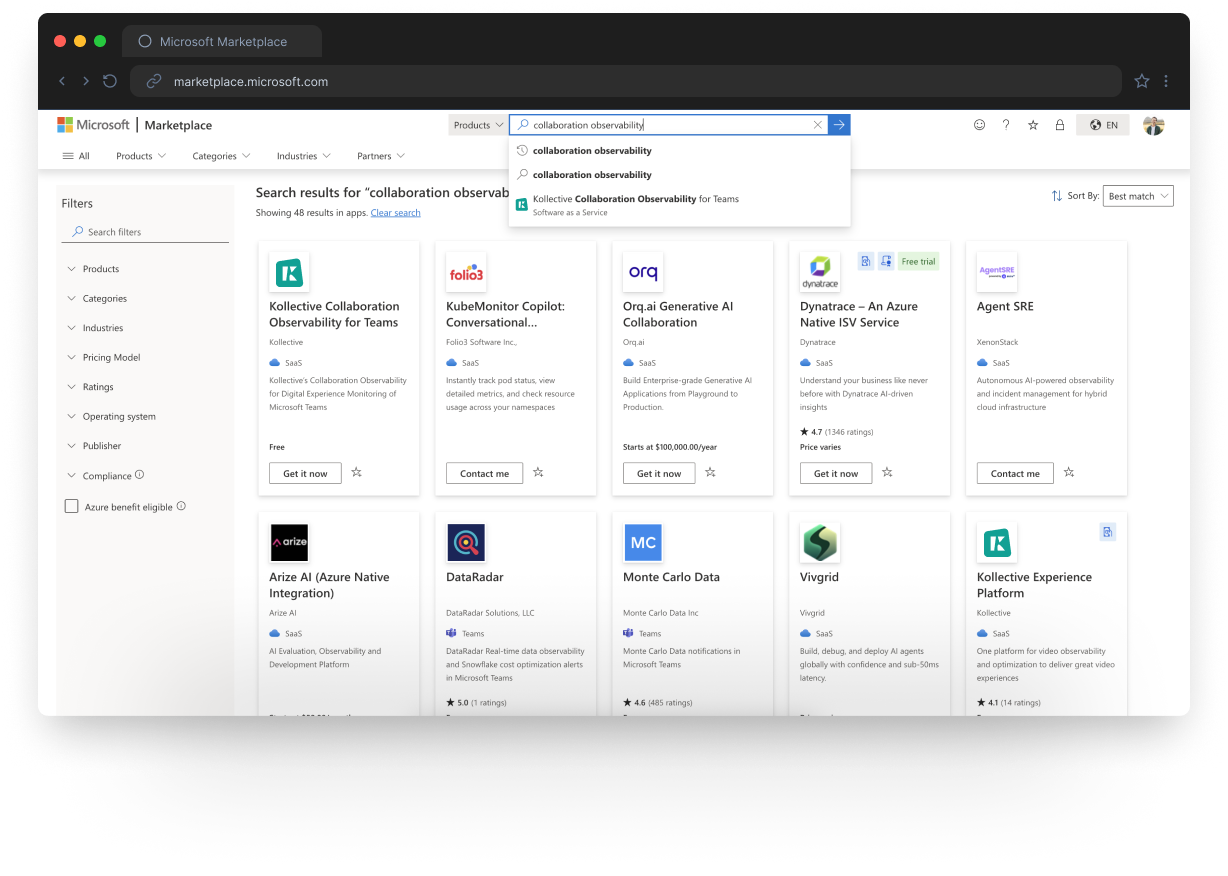
Task: Click Get it now for Orq.ai
Action: click(659, 473)
